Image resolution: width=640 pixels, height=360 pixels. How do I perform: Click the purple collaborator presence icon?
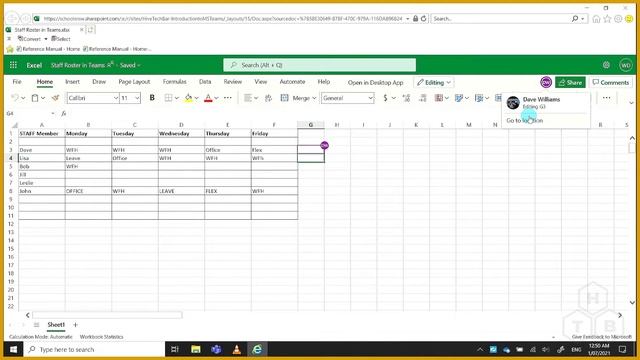click(x=546, y=82)
